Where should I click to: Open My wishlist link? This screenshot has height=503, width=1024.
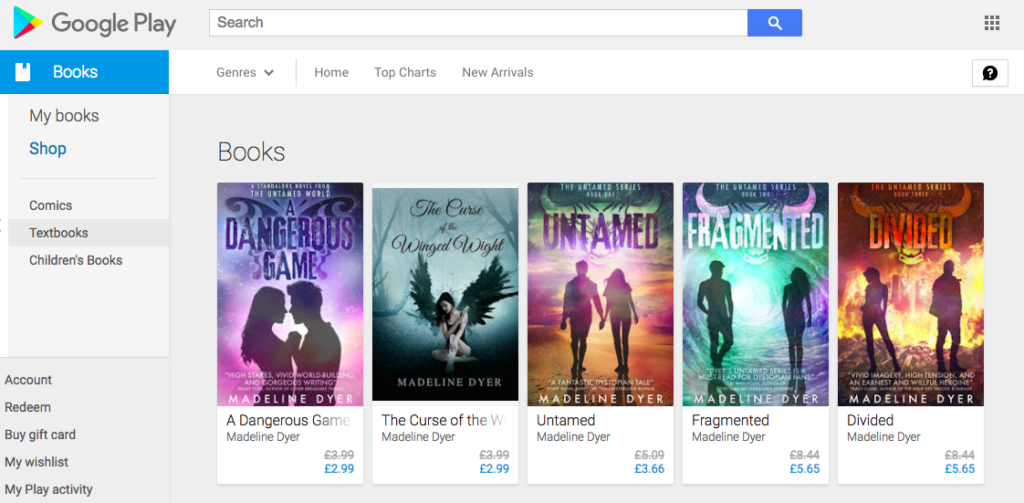pyautogui.click(x=37, y=462)
